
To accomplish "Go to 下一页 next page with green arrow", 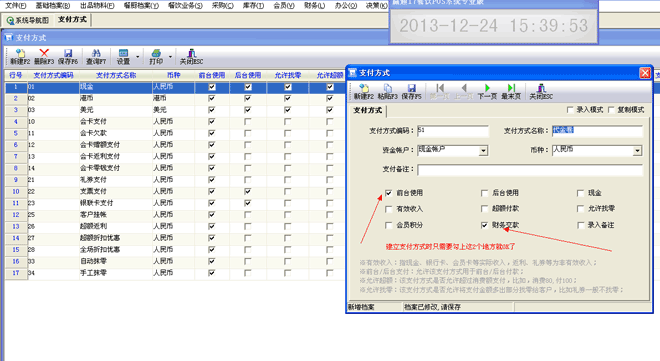I will (487, 91).
